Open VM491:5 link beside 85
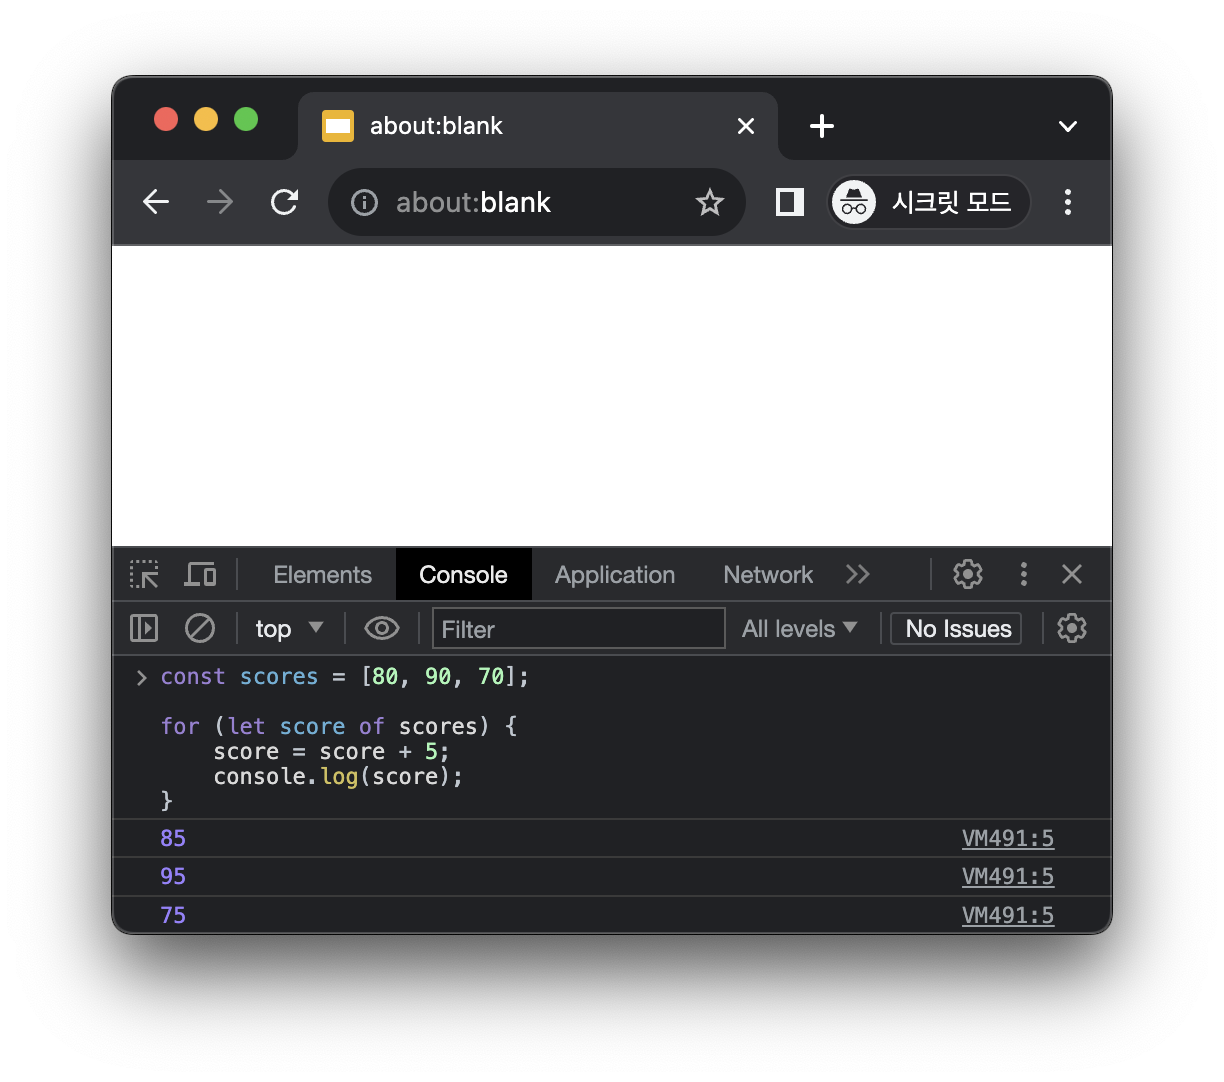This screenshot has width=1224, height=1082. click(x=1008, y=838)
